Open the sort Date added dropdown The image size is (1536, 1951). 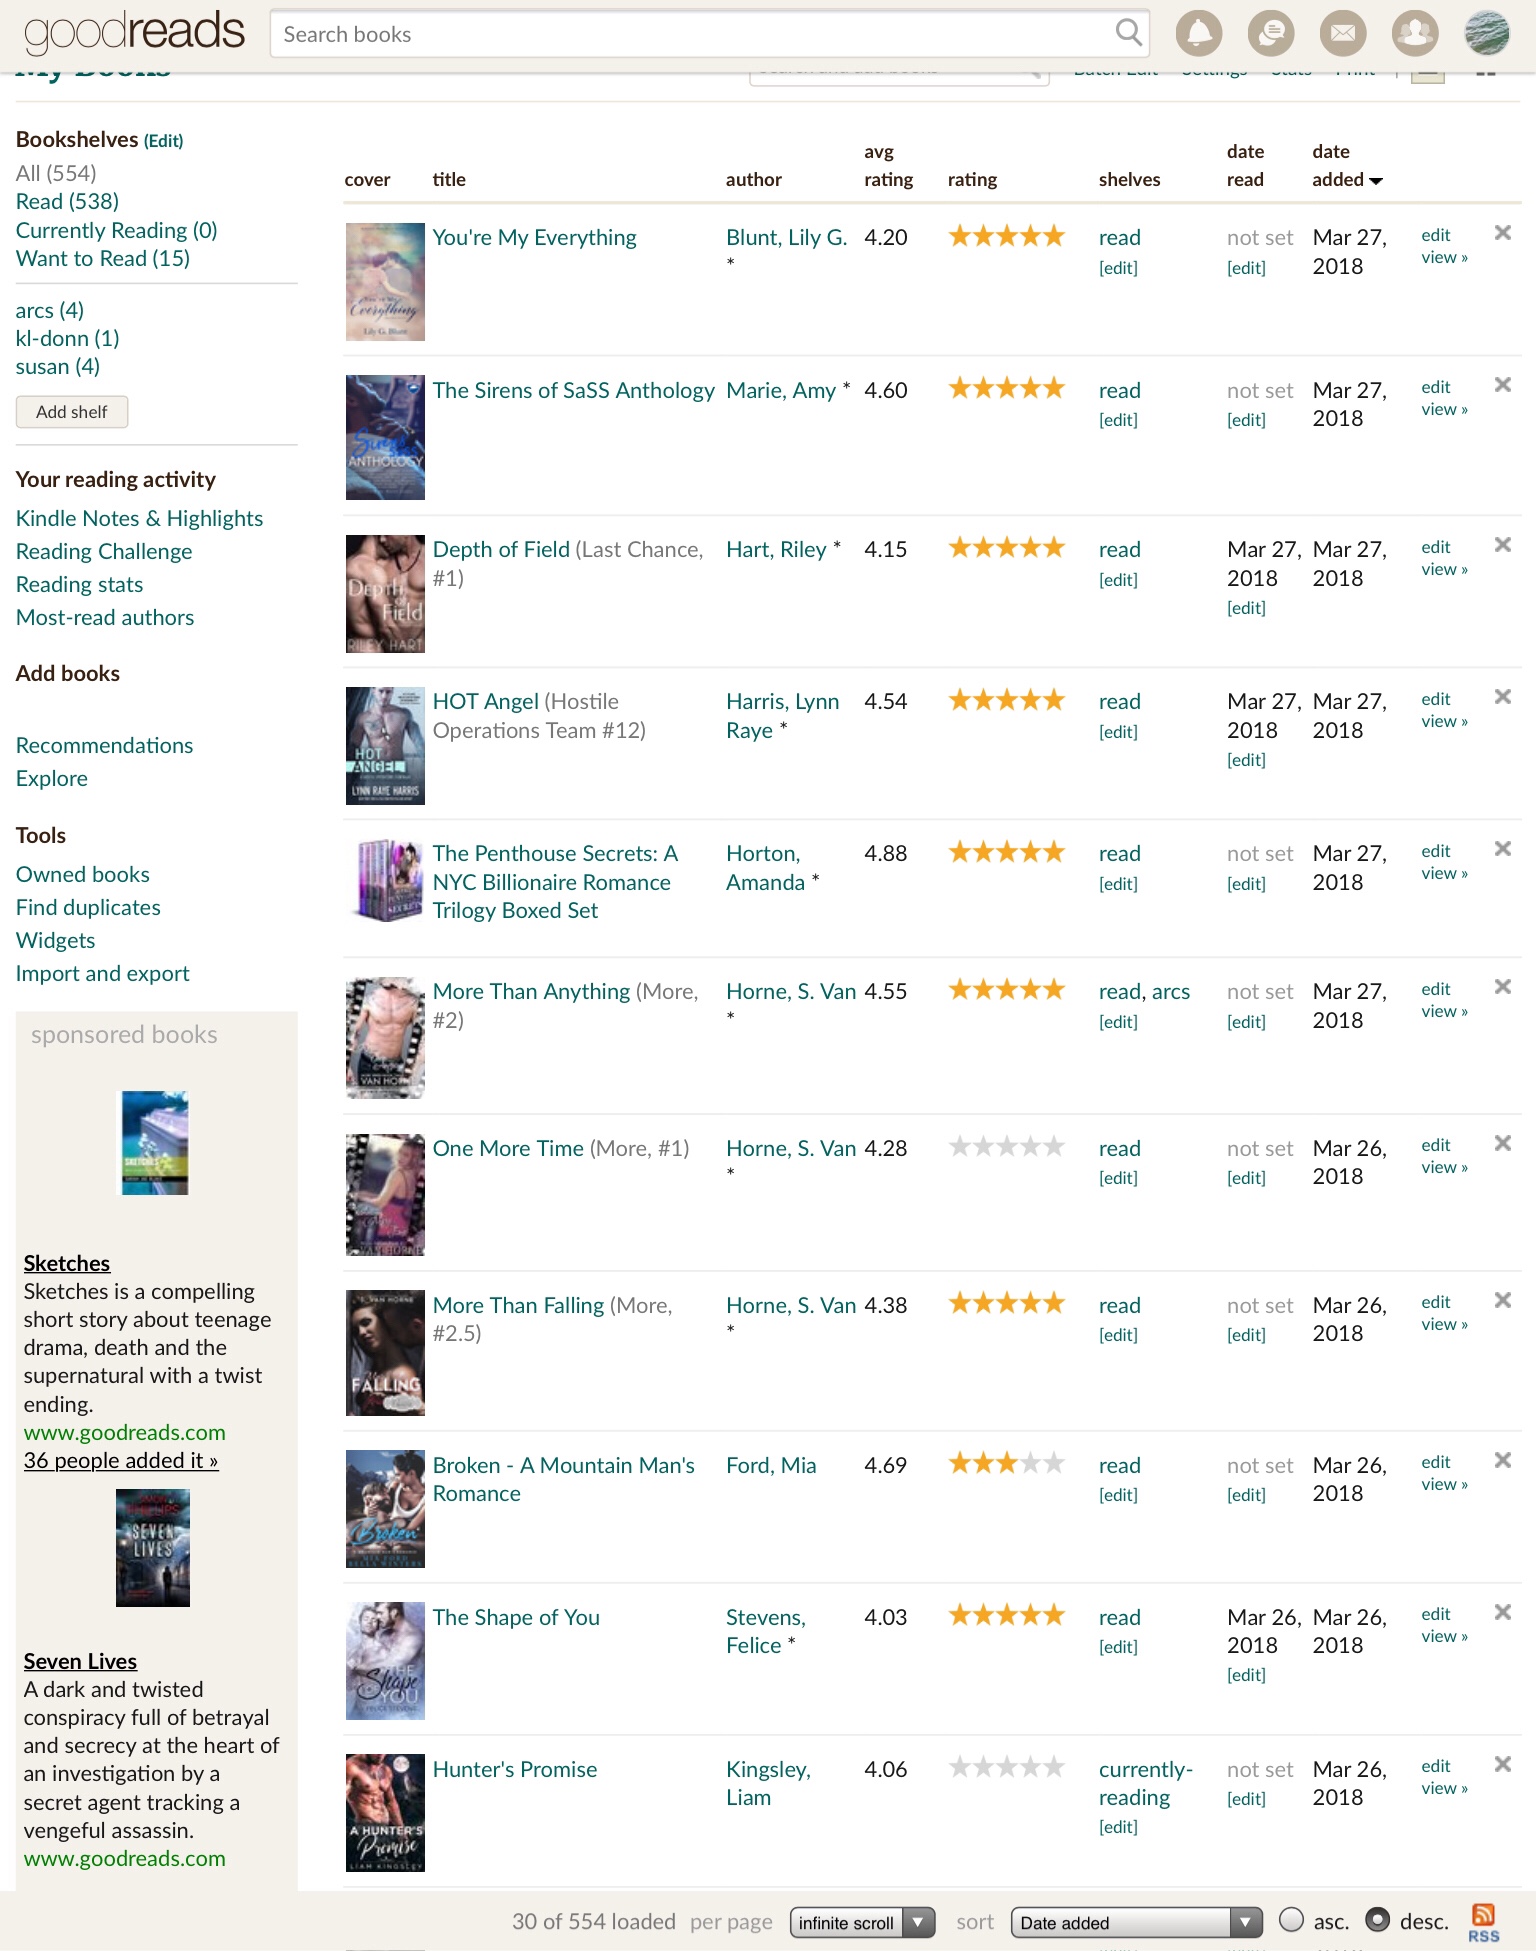tap(1136, 1922)
